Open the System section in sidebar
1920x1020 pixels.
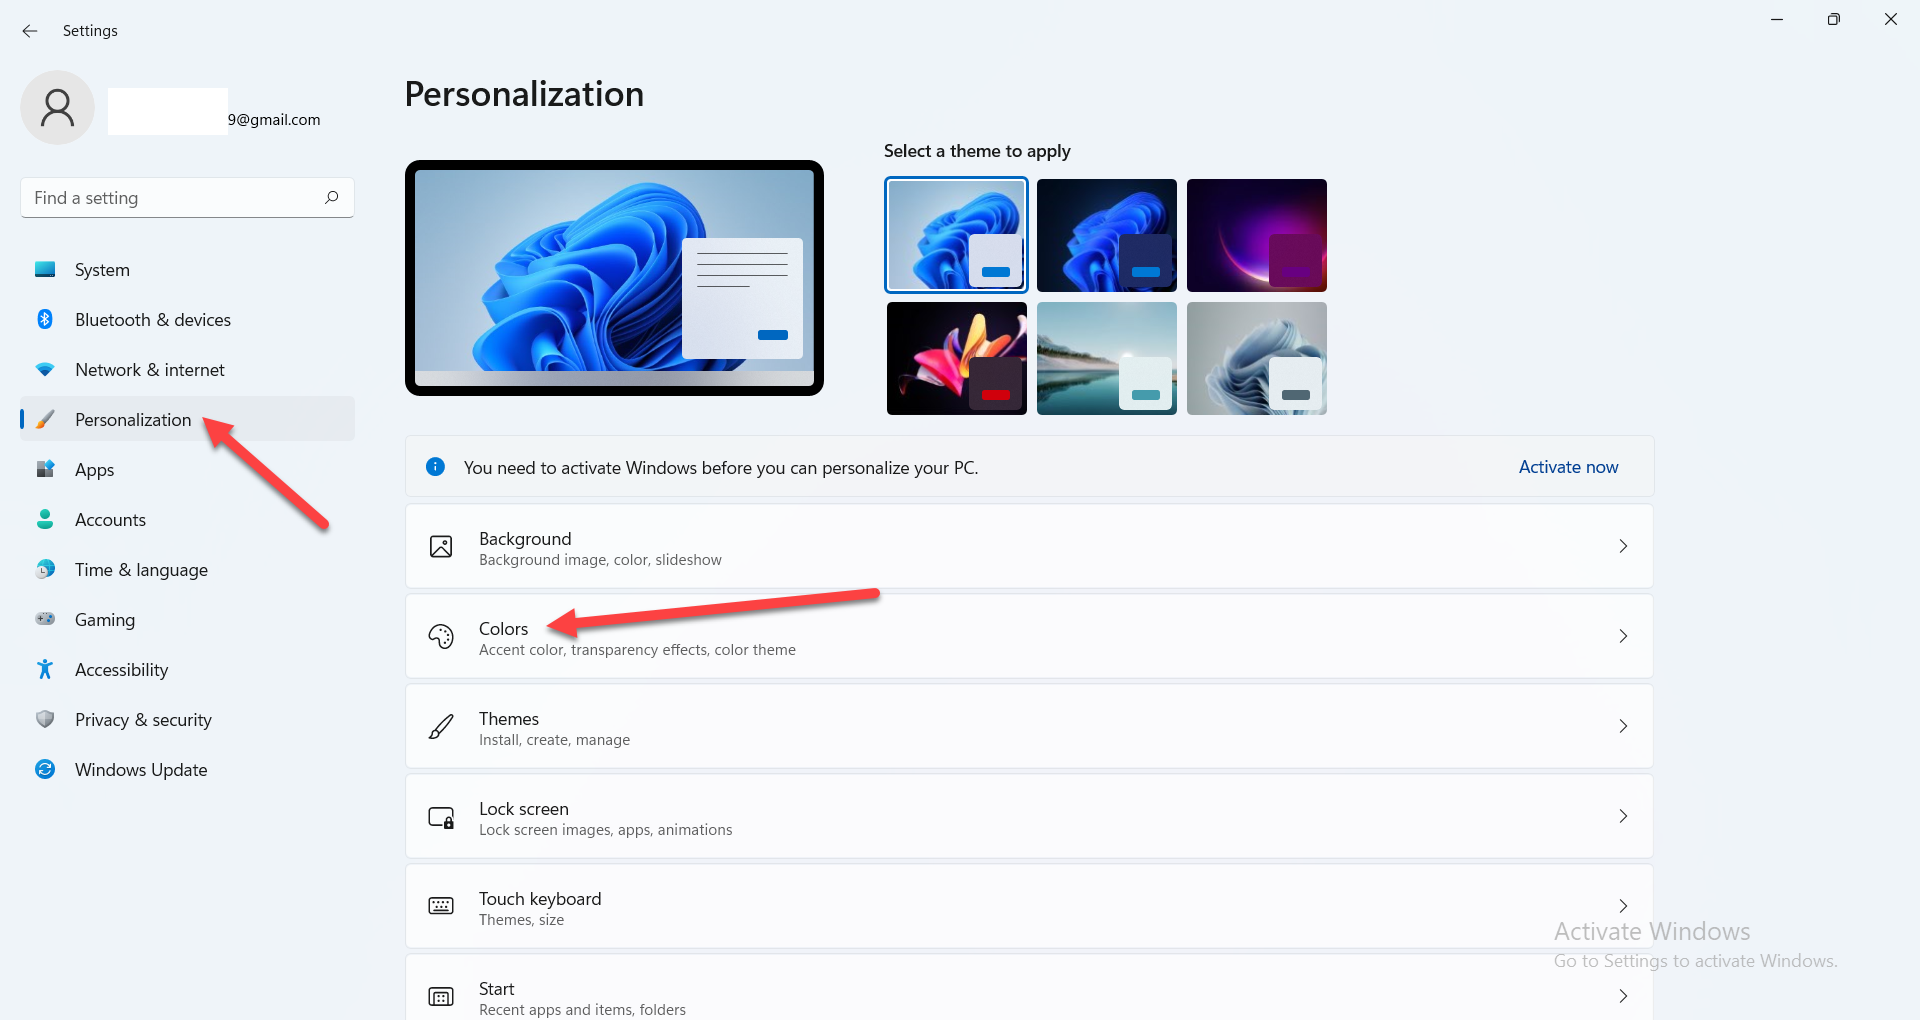[102, 270]
